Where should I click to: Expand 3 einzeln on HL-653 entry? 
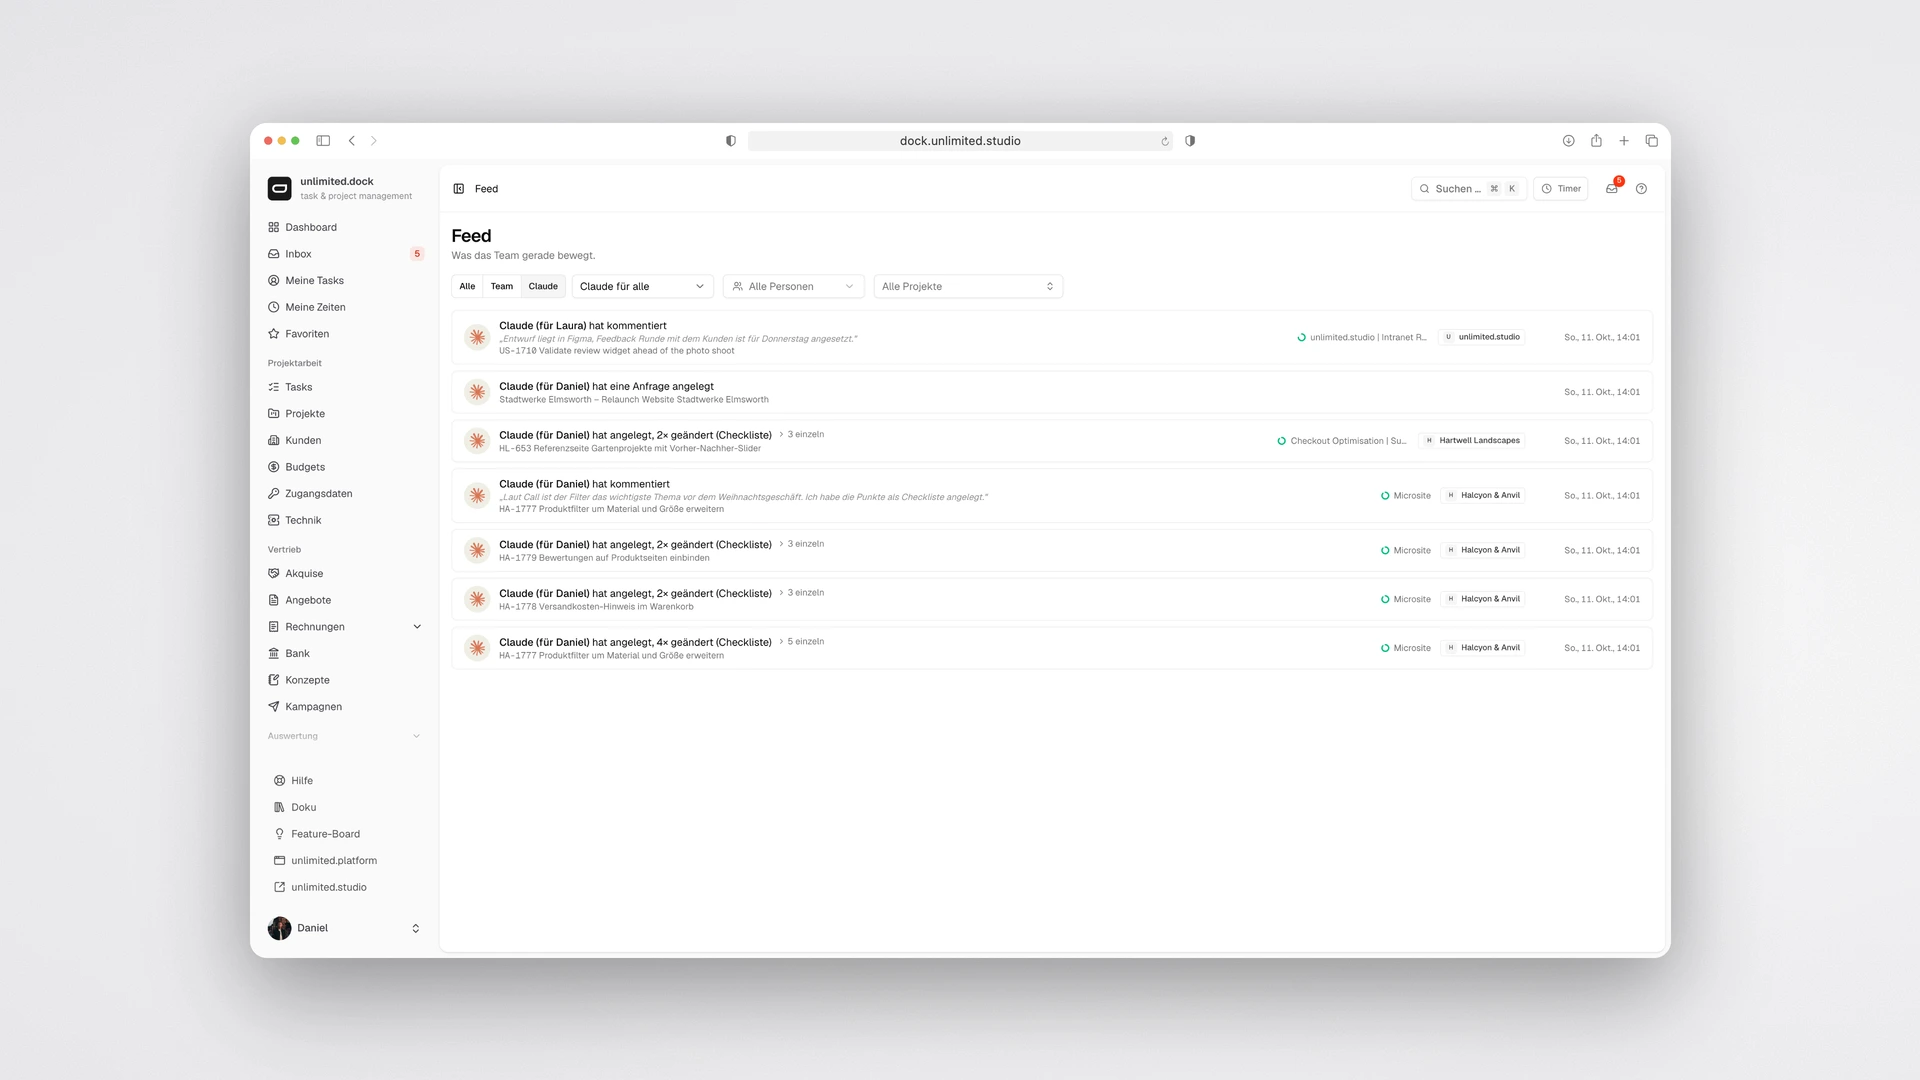[802, 435]
